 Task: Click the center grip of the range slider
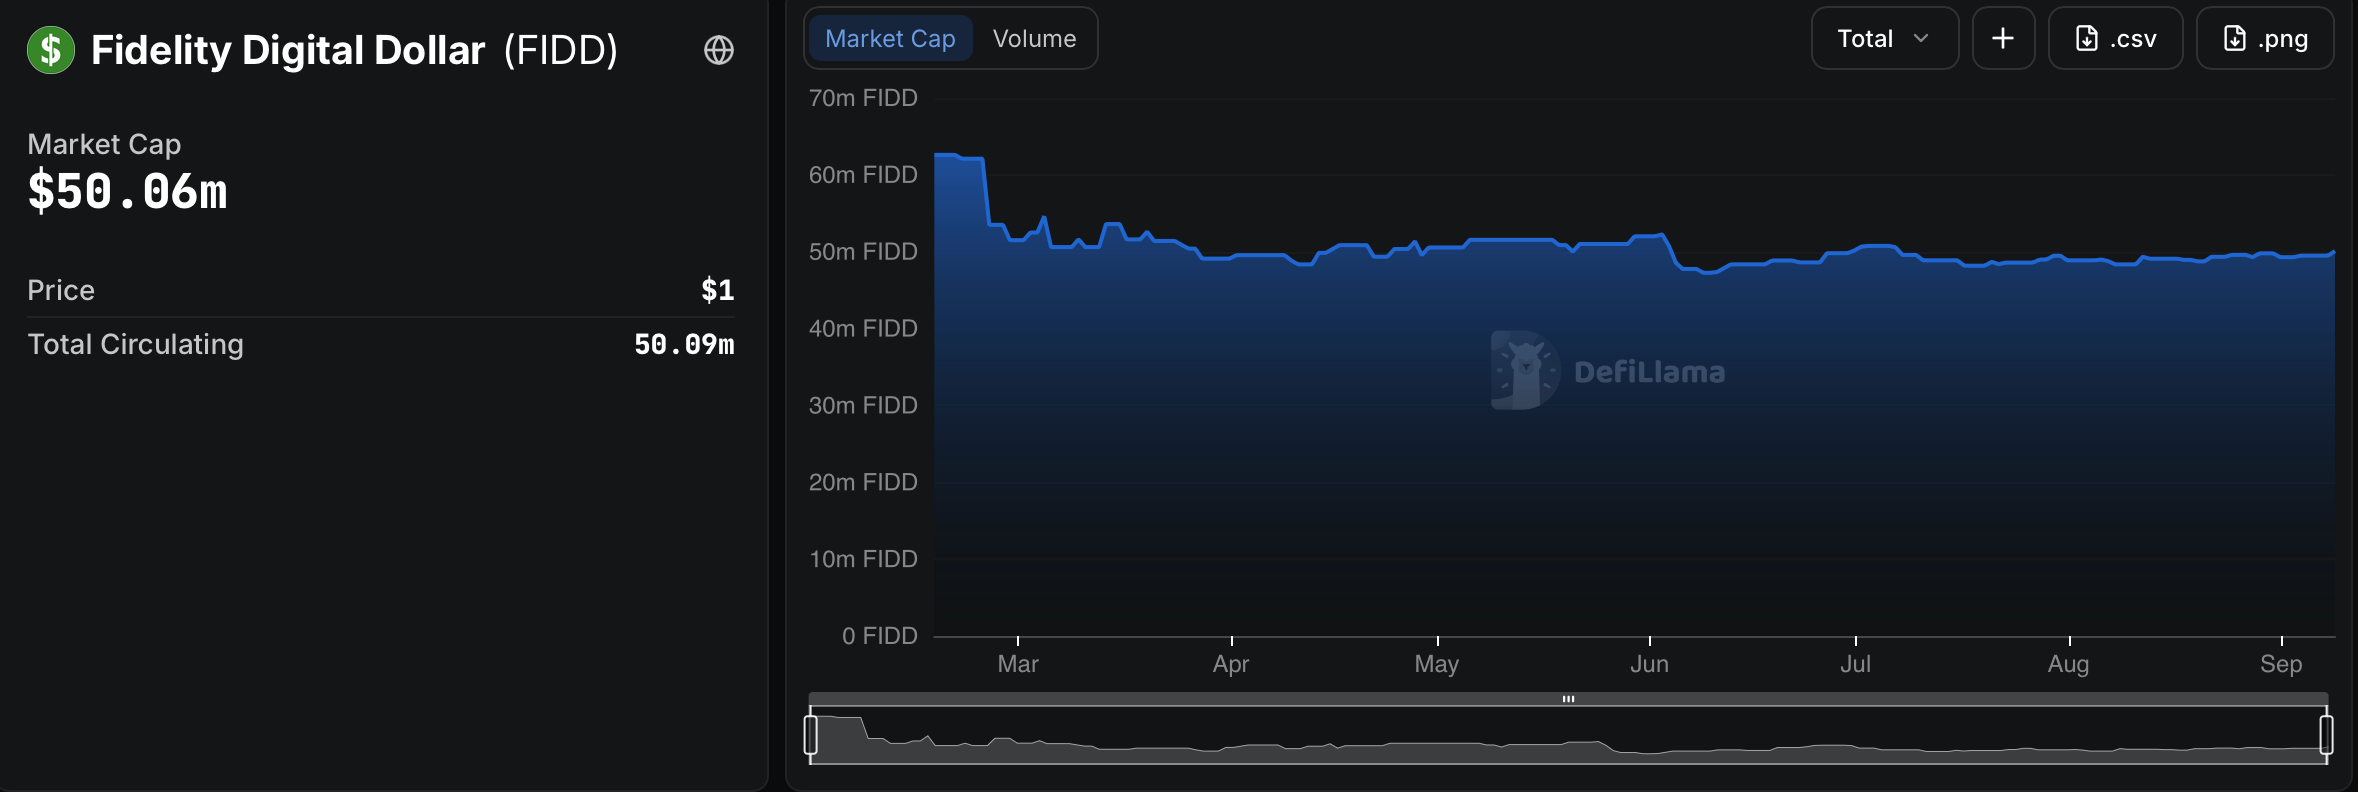tap(1568, 699)
